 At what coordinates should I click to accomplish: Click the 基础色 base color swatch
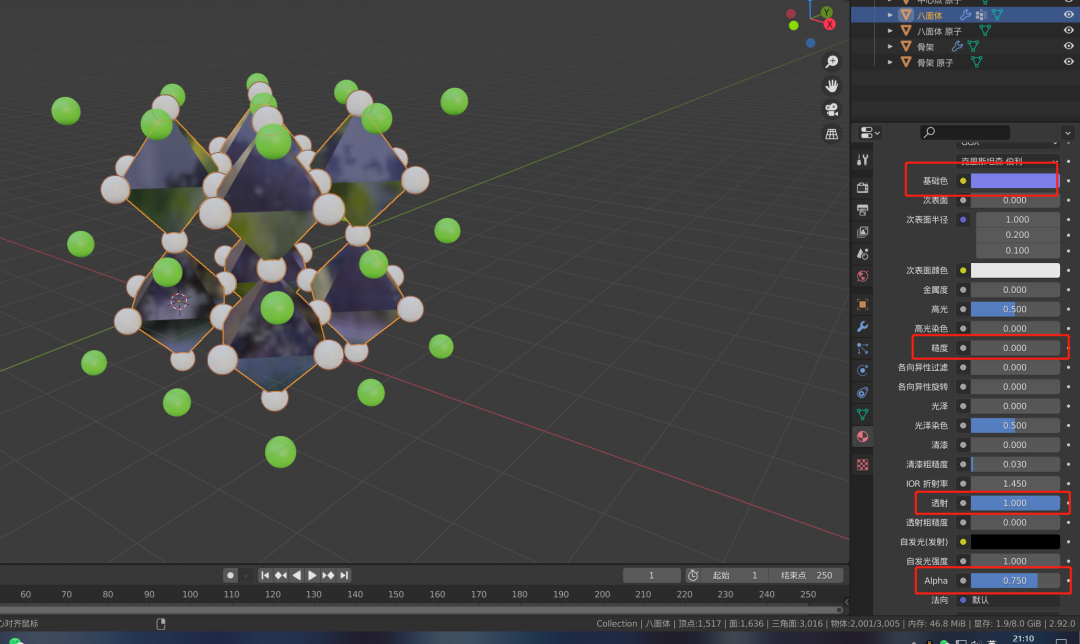(1015, 181)
